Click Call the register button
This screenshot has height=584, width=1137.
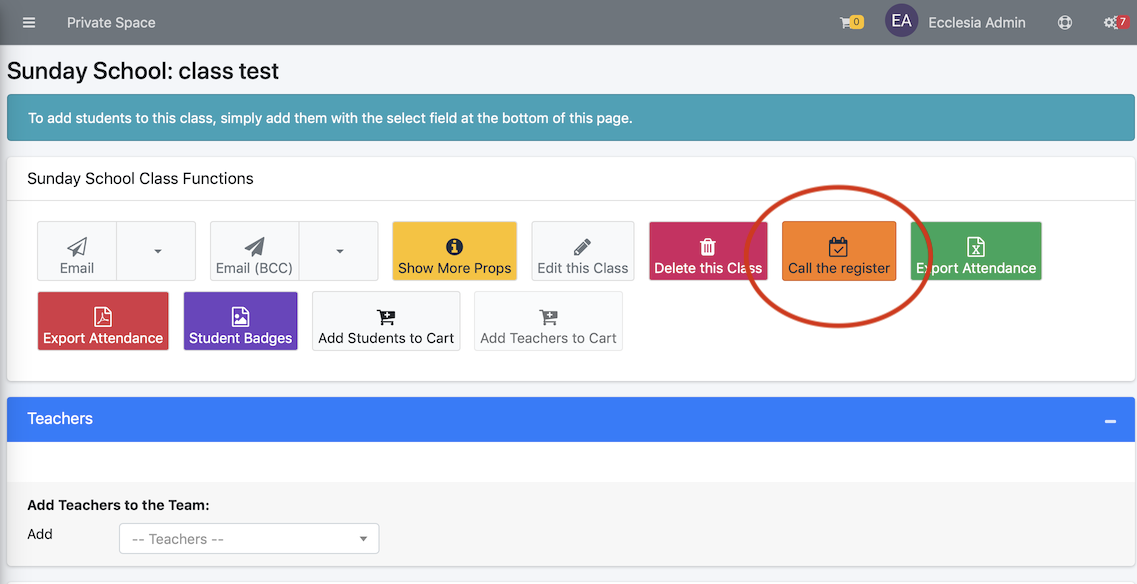(839, 251)
